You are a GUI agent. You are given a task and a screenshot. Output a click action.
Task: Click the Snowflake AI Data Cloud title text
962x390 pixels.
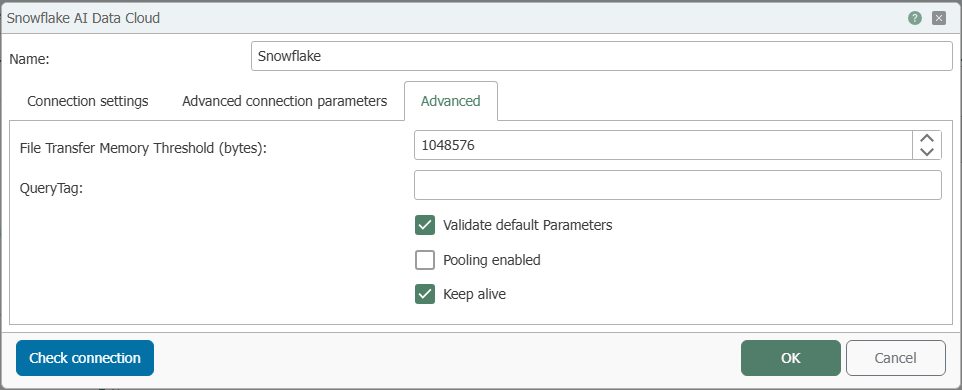click(83, 18)
